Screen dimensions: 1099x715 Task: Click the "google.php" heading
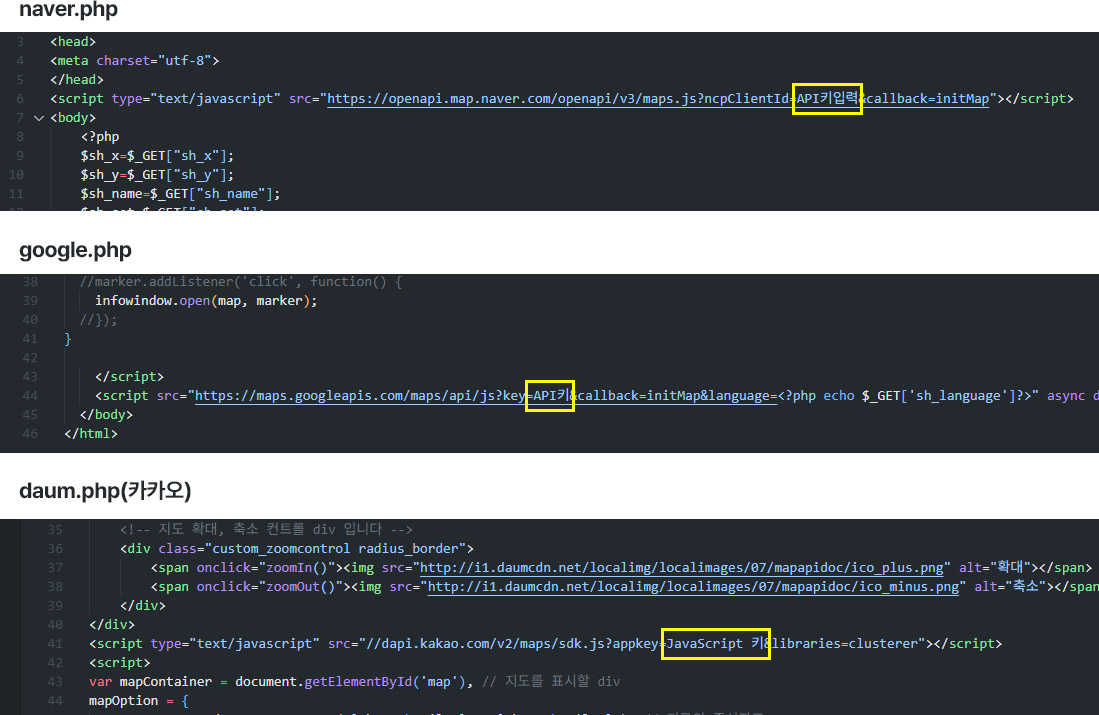click(75, 250)
